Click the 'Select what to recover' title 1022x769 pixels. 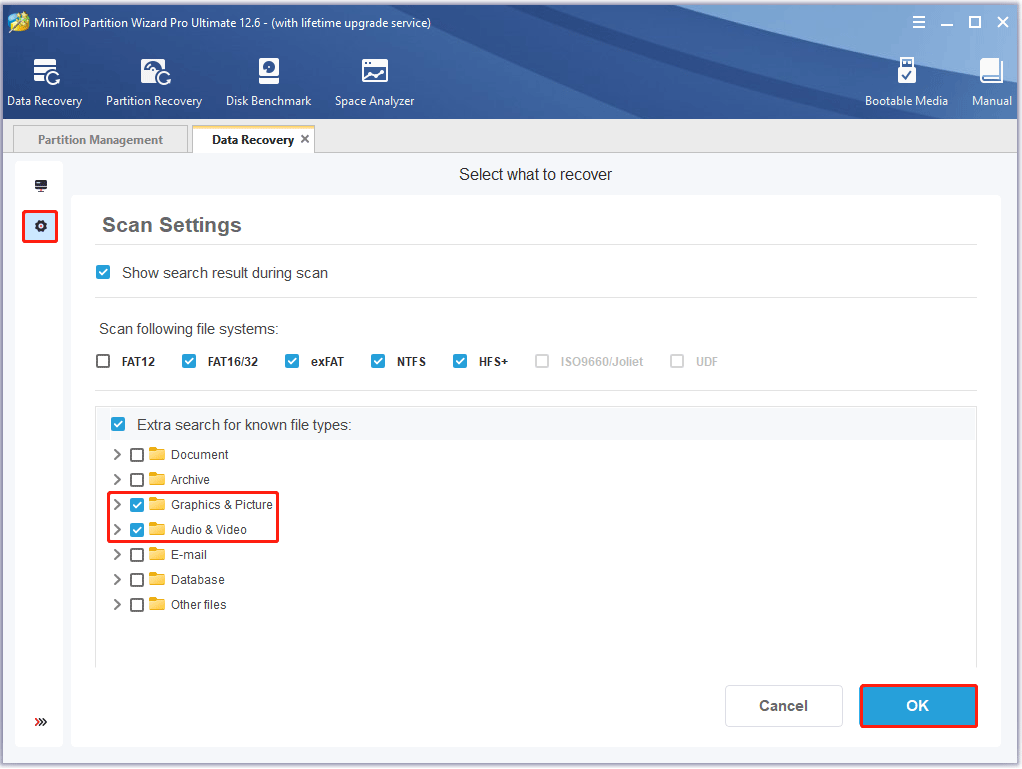[x=535, y=174]
